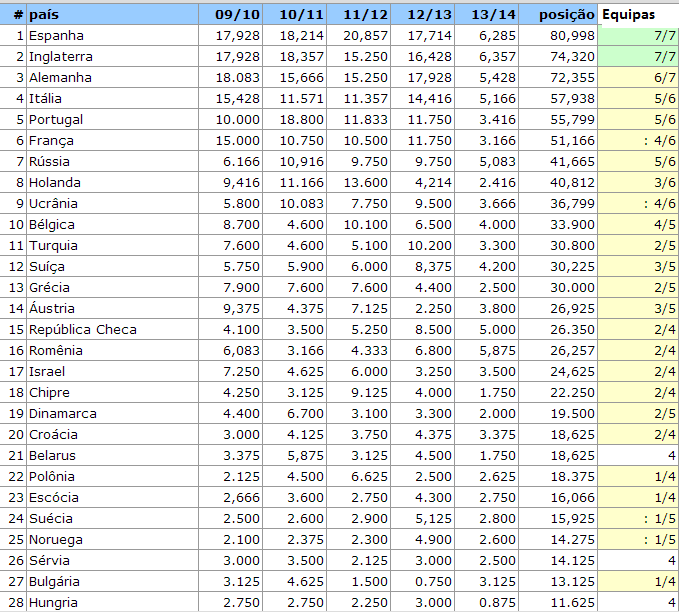Click Dinamarca's 10/11 value 6.700
Image resolution: width=679 pixels, height=612 pixels.
pyautogui.click(x=305, y=414)
